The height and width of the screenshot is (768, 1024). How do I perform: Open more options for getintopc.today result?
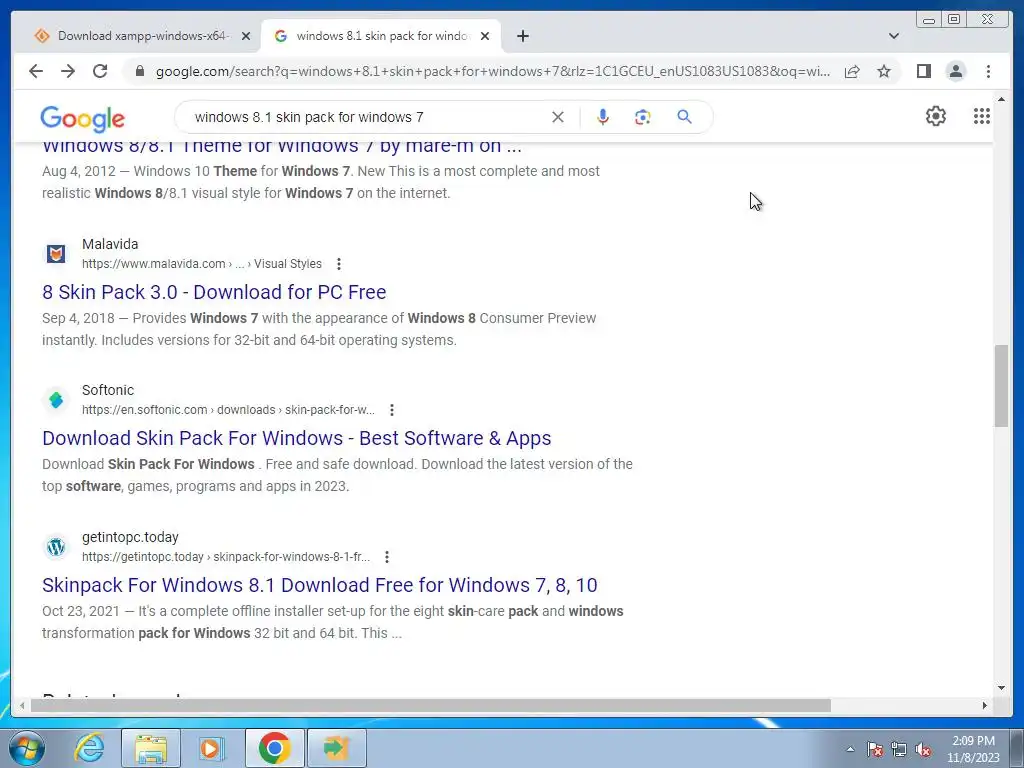click(387, 557)
